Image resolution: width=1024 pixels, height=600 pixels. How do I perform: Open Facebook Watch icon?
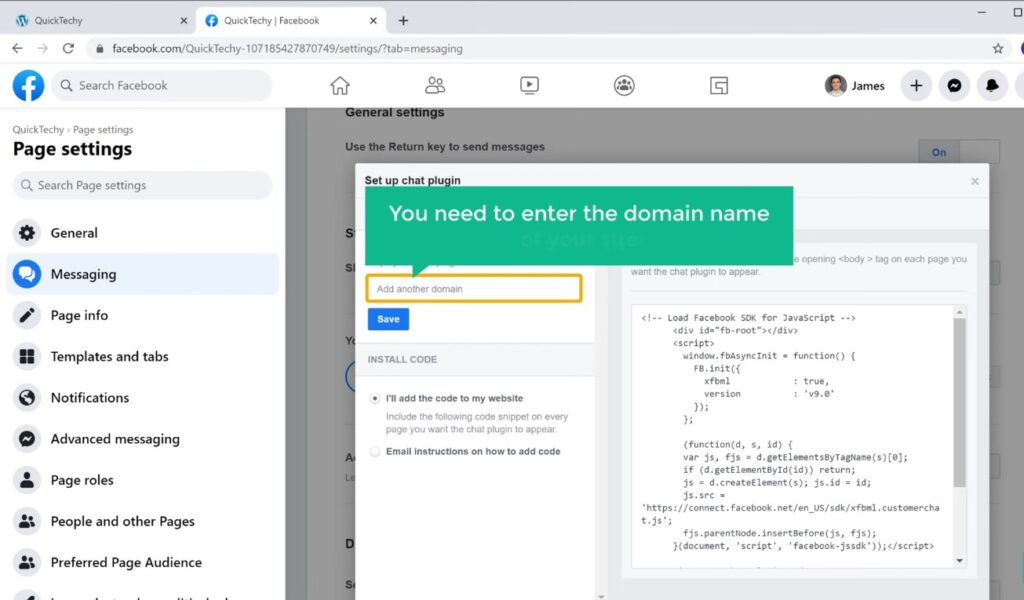coord(529,85)
